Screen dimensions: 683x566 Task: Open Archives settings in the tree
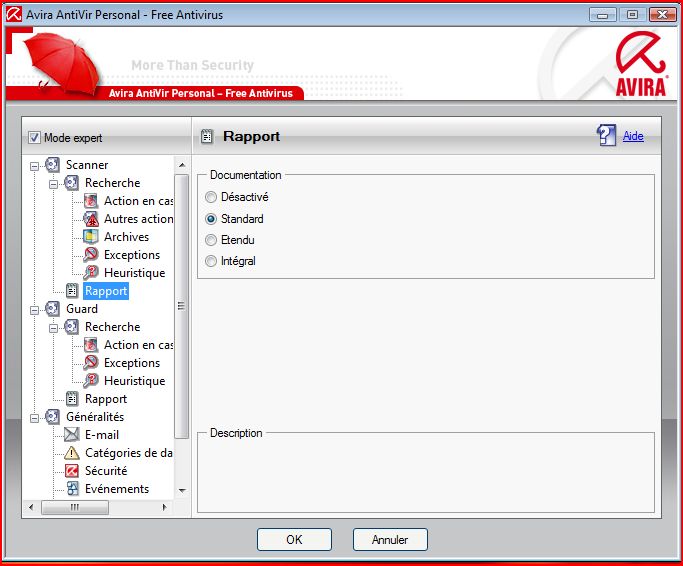click(x=126, y=237)
